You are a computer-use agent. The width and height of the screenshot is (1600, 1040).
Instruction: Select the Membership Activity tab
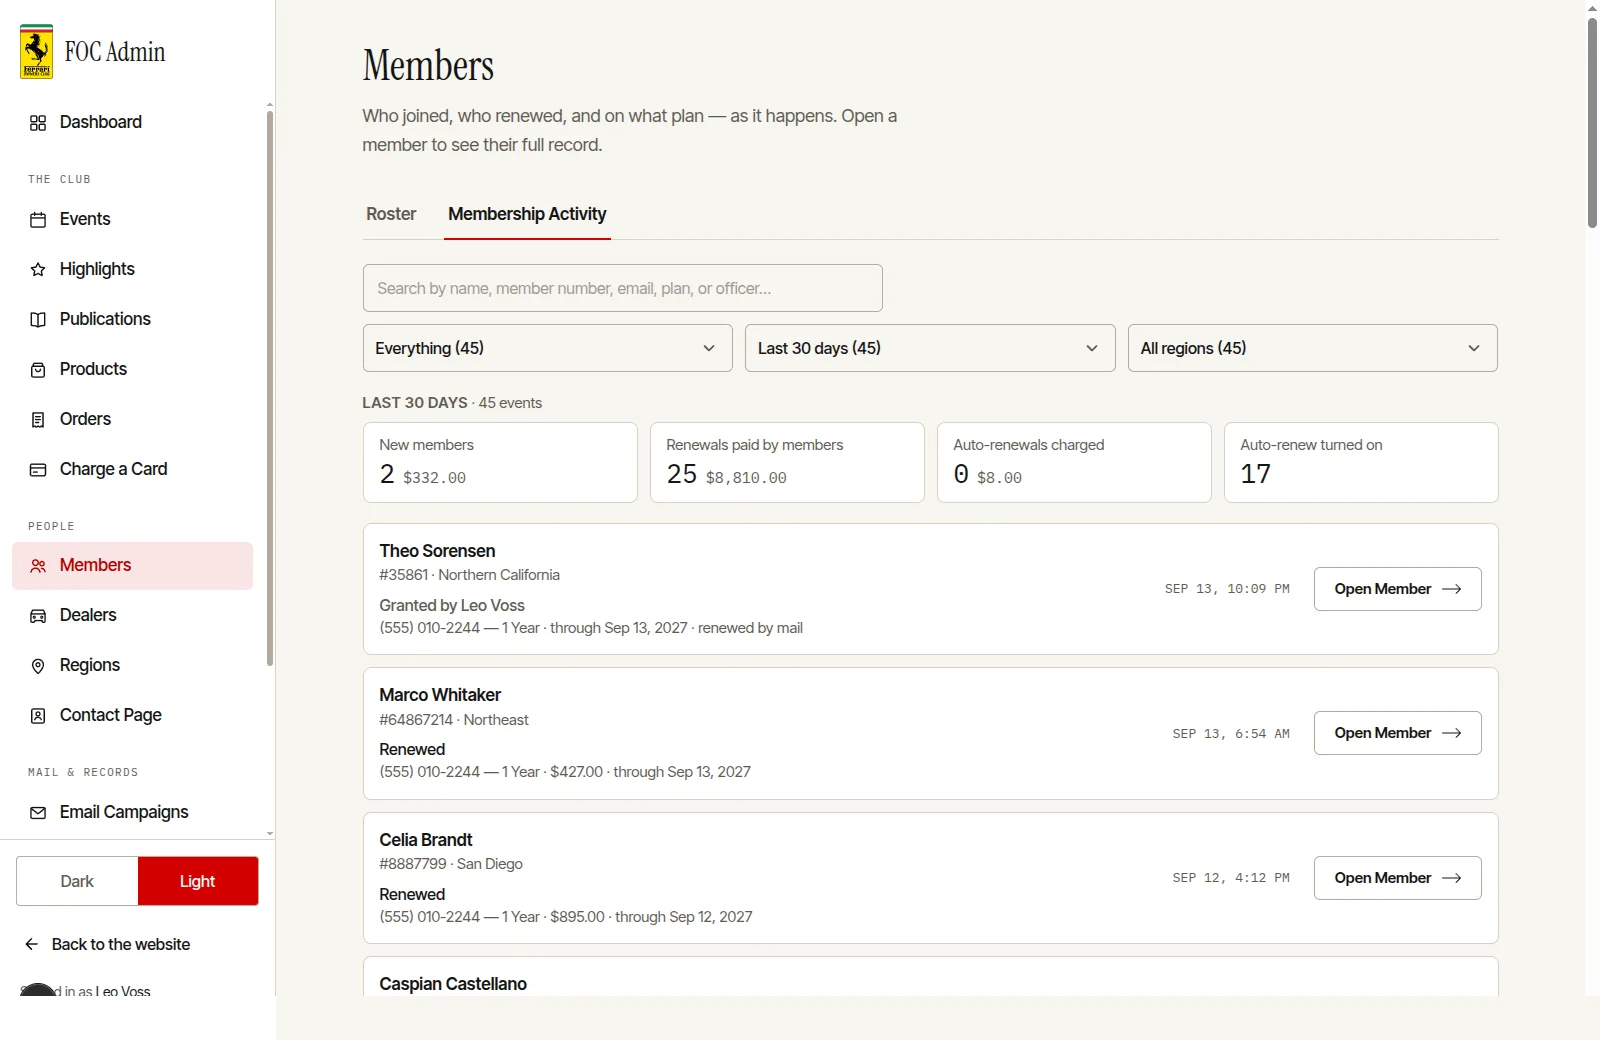pos(527,214)
